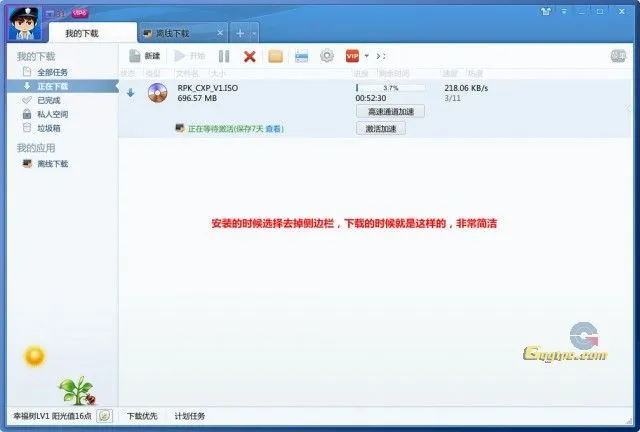Click the file size 696.57 MB
The width and height of the screenshot is (640, 432).
coord(197,98)
